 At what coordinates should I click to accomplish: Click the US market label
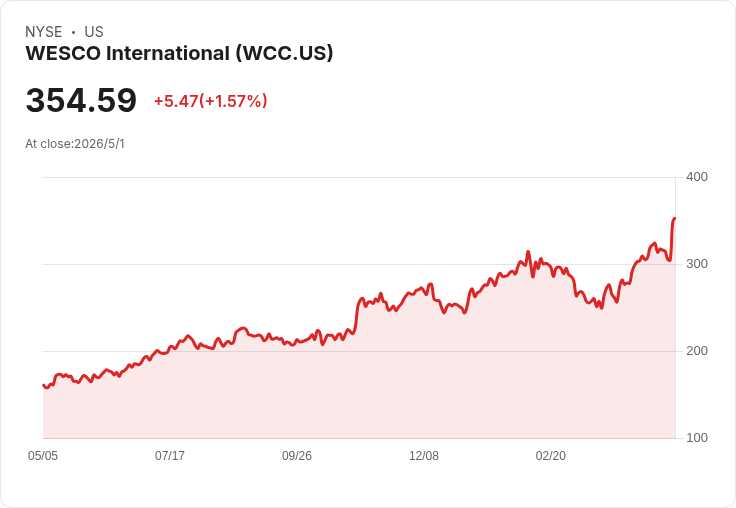(94, 32)
